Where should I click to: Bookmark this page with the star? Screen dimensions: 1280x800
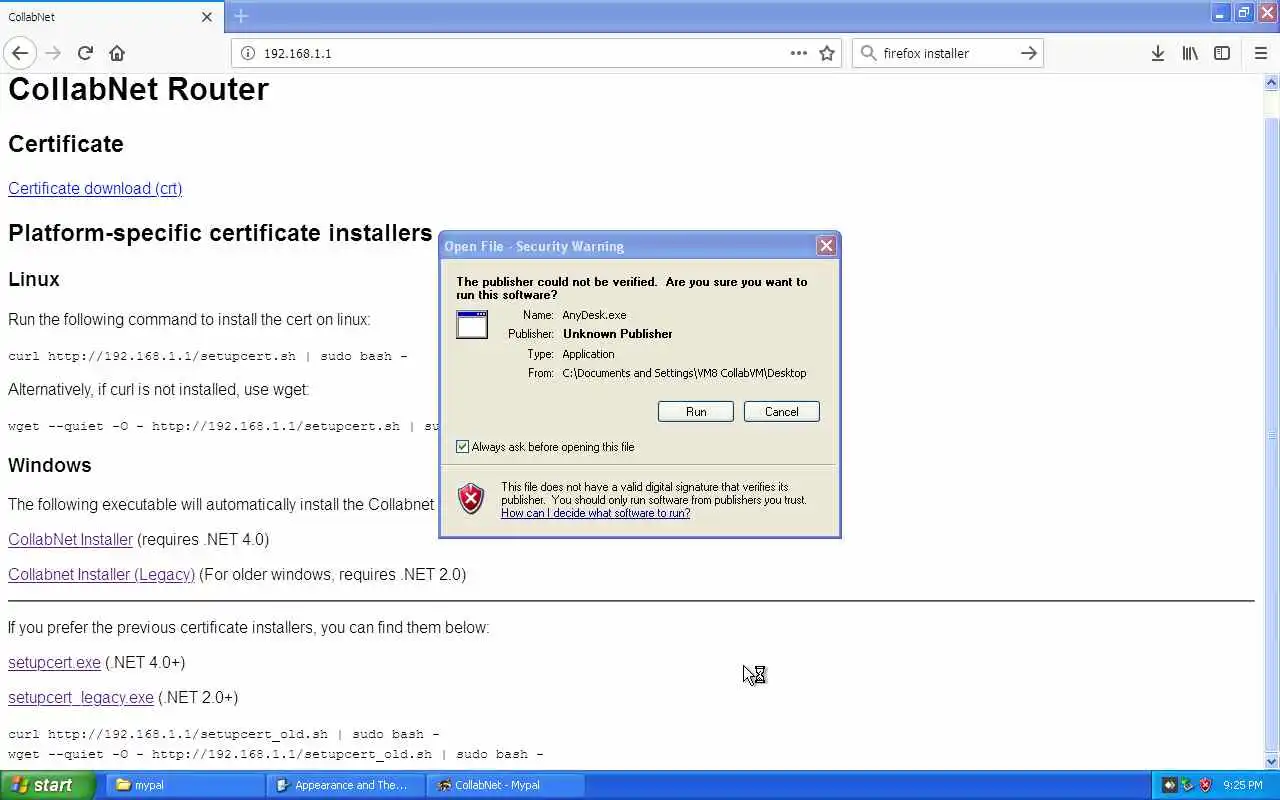[x=827, y=53]
